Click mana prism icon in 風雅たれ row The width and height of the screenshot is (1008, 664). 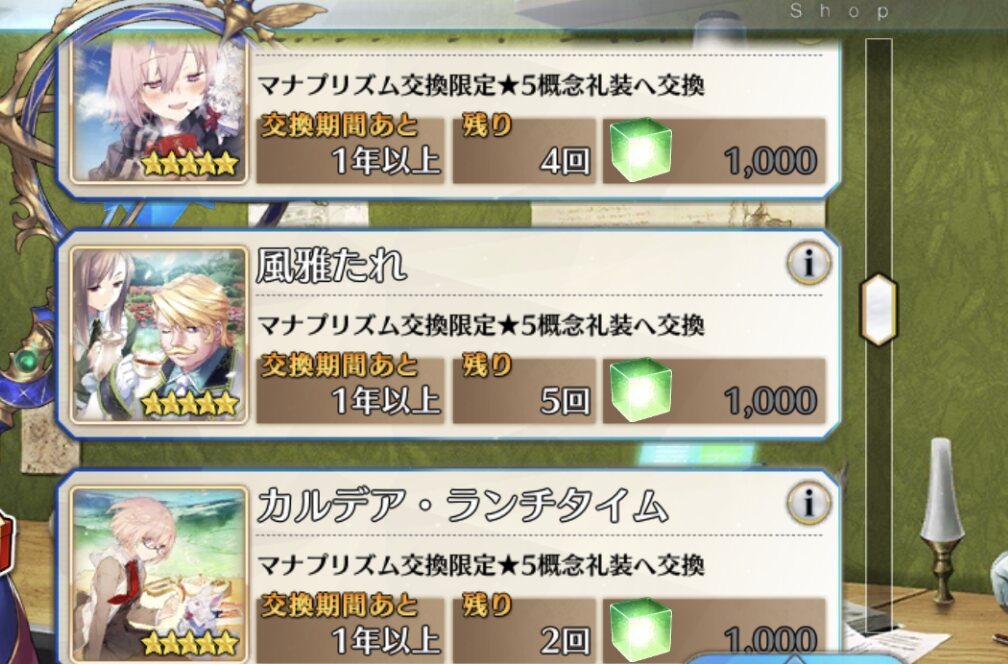click(640, 390)
